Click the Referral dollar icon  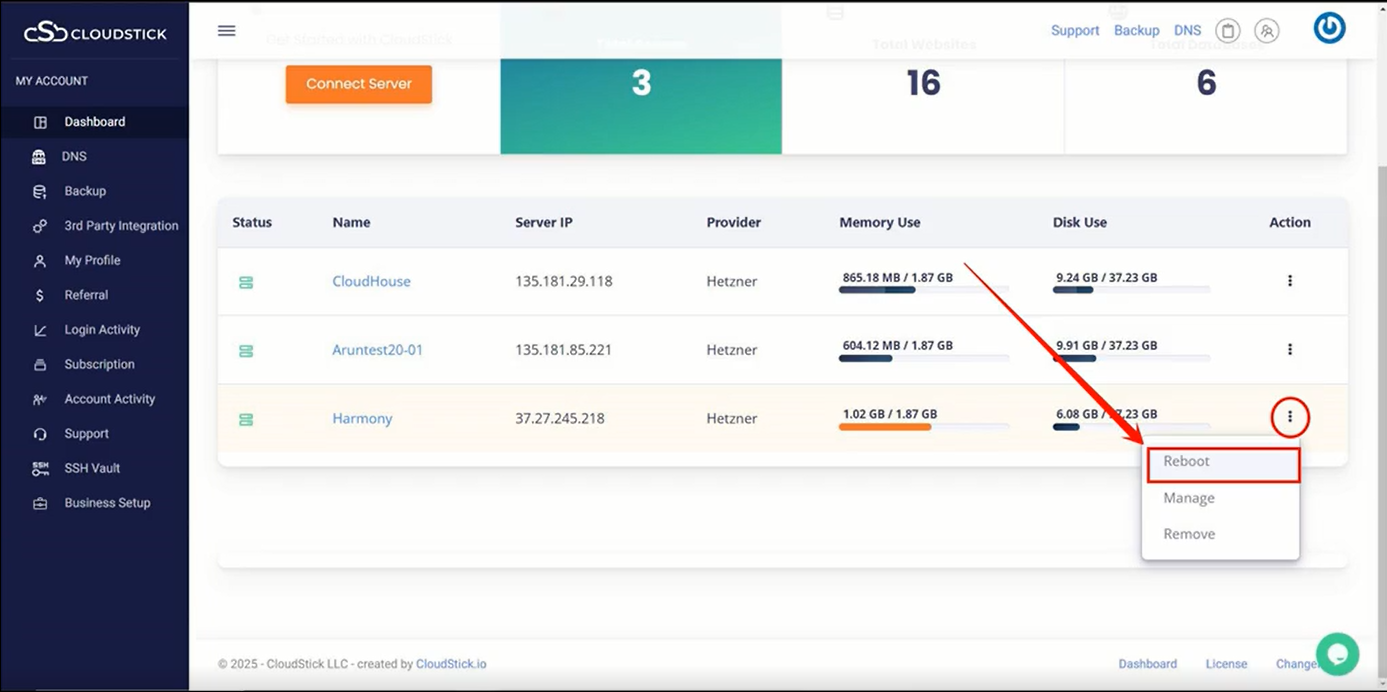click(40, 295)
